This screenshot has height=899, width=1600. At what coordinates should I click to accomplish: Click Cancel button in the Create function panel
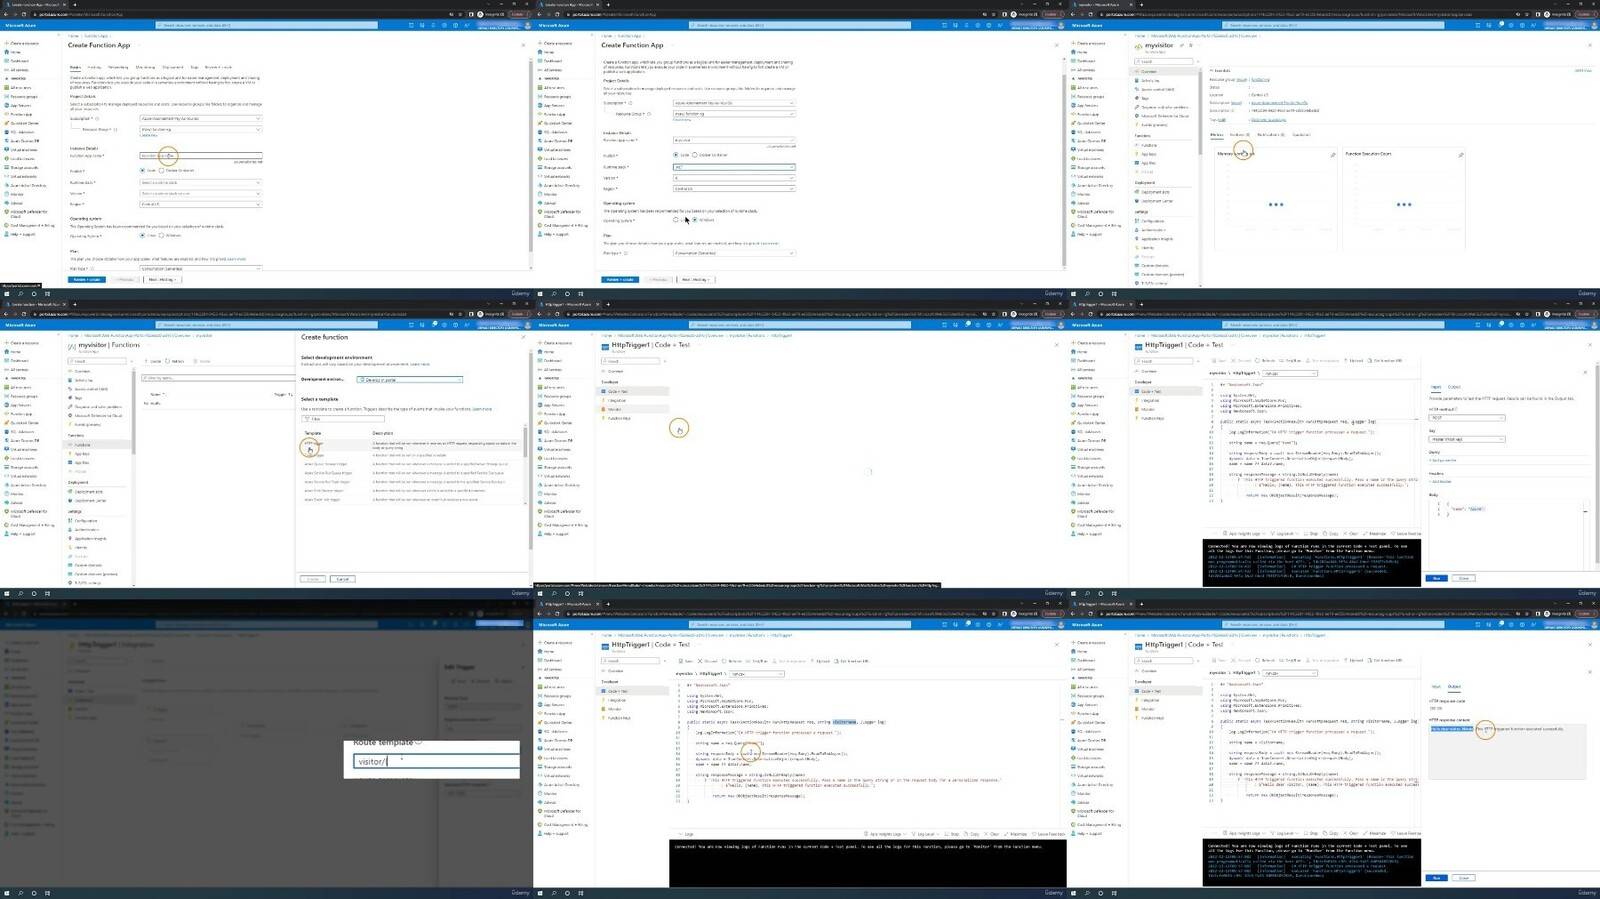click(x=343, y=579)
